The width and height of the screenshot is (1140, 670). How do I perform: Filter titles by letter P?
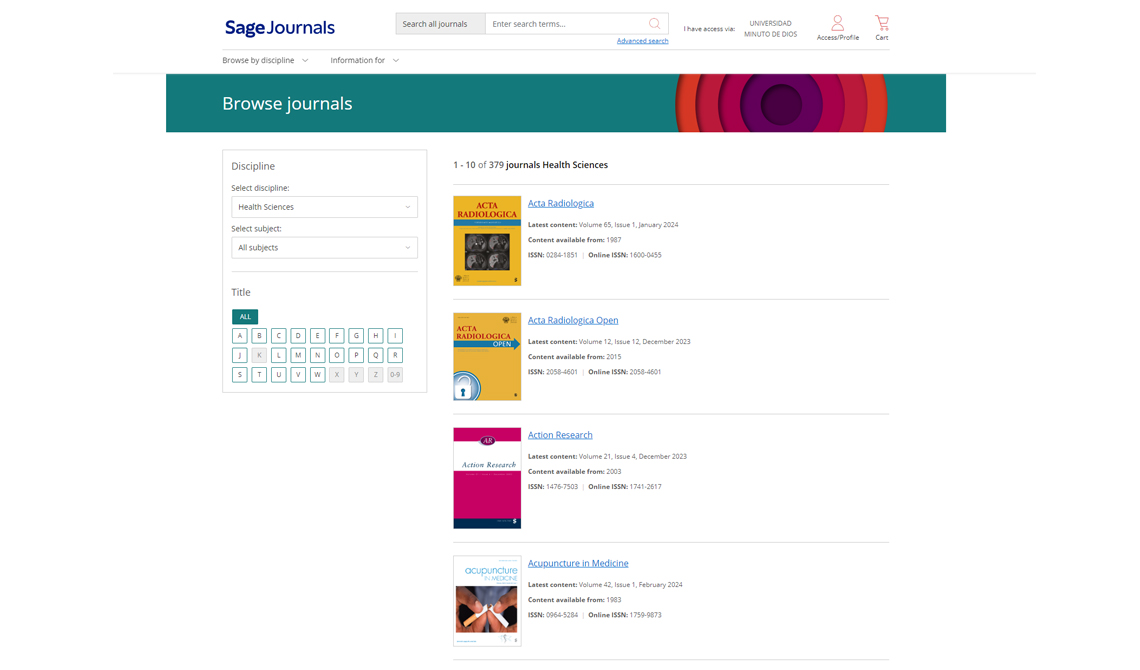click(x=356, y=355)
